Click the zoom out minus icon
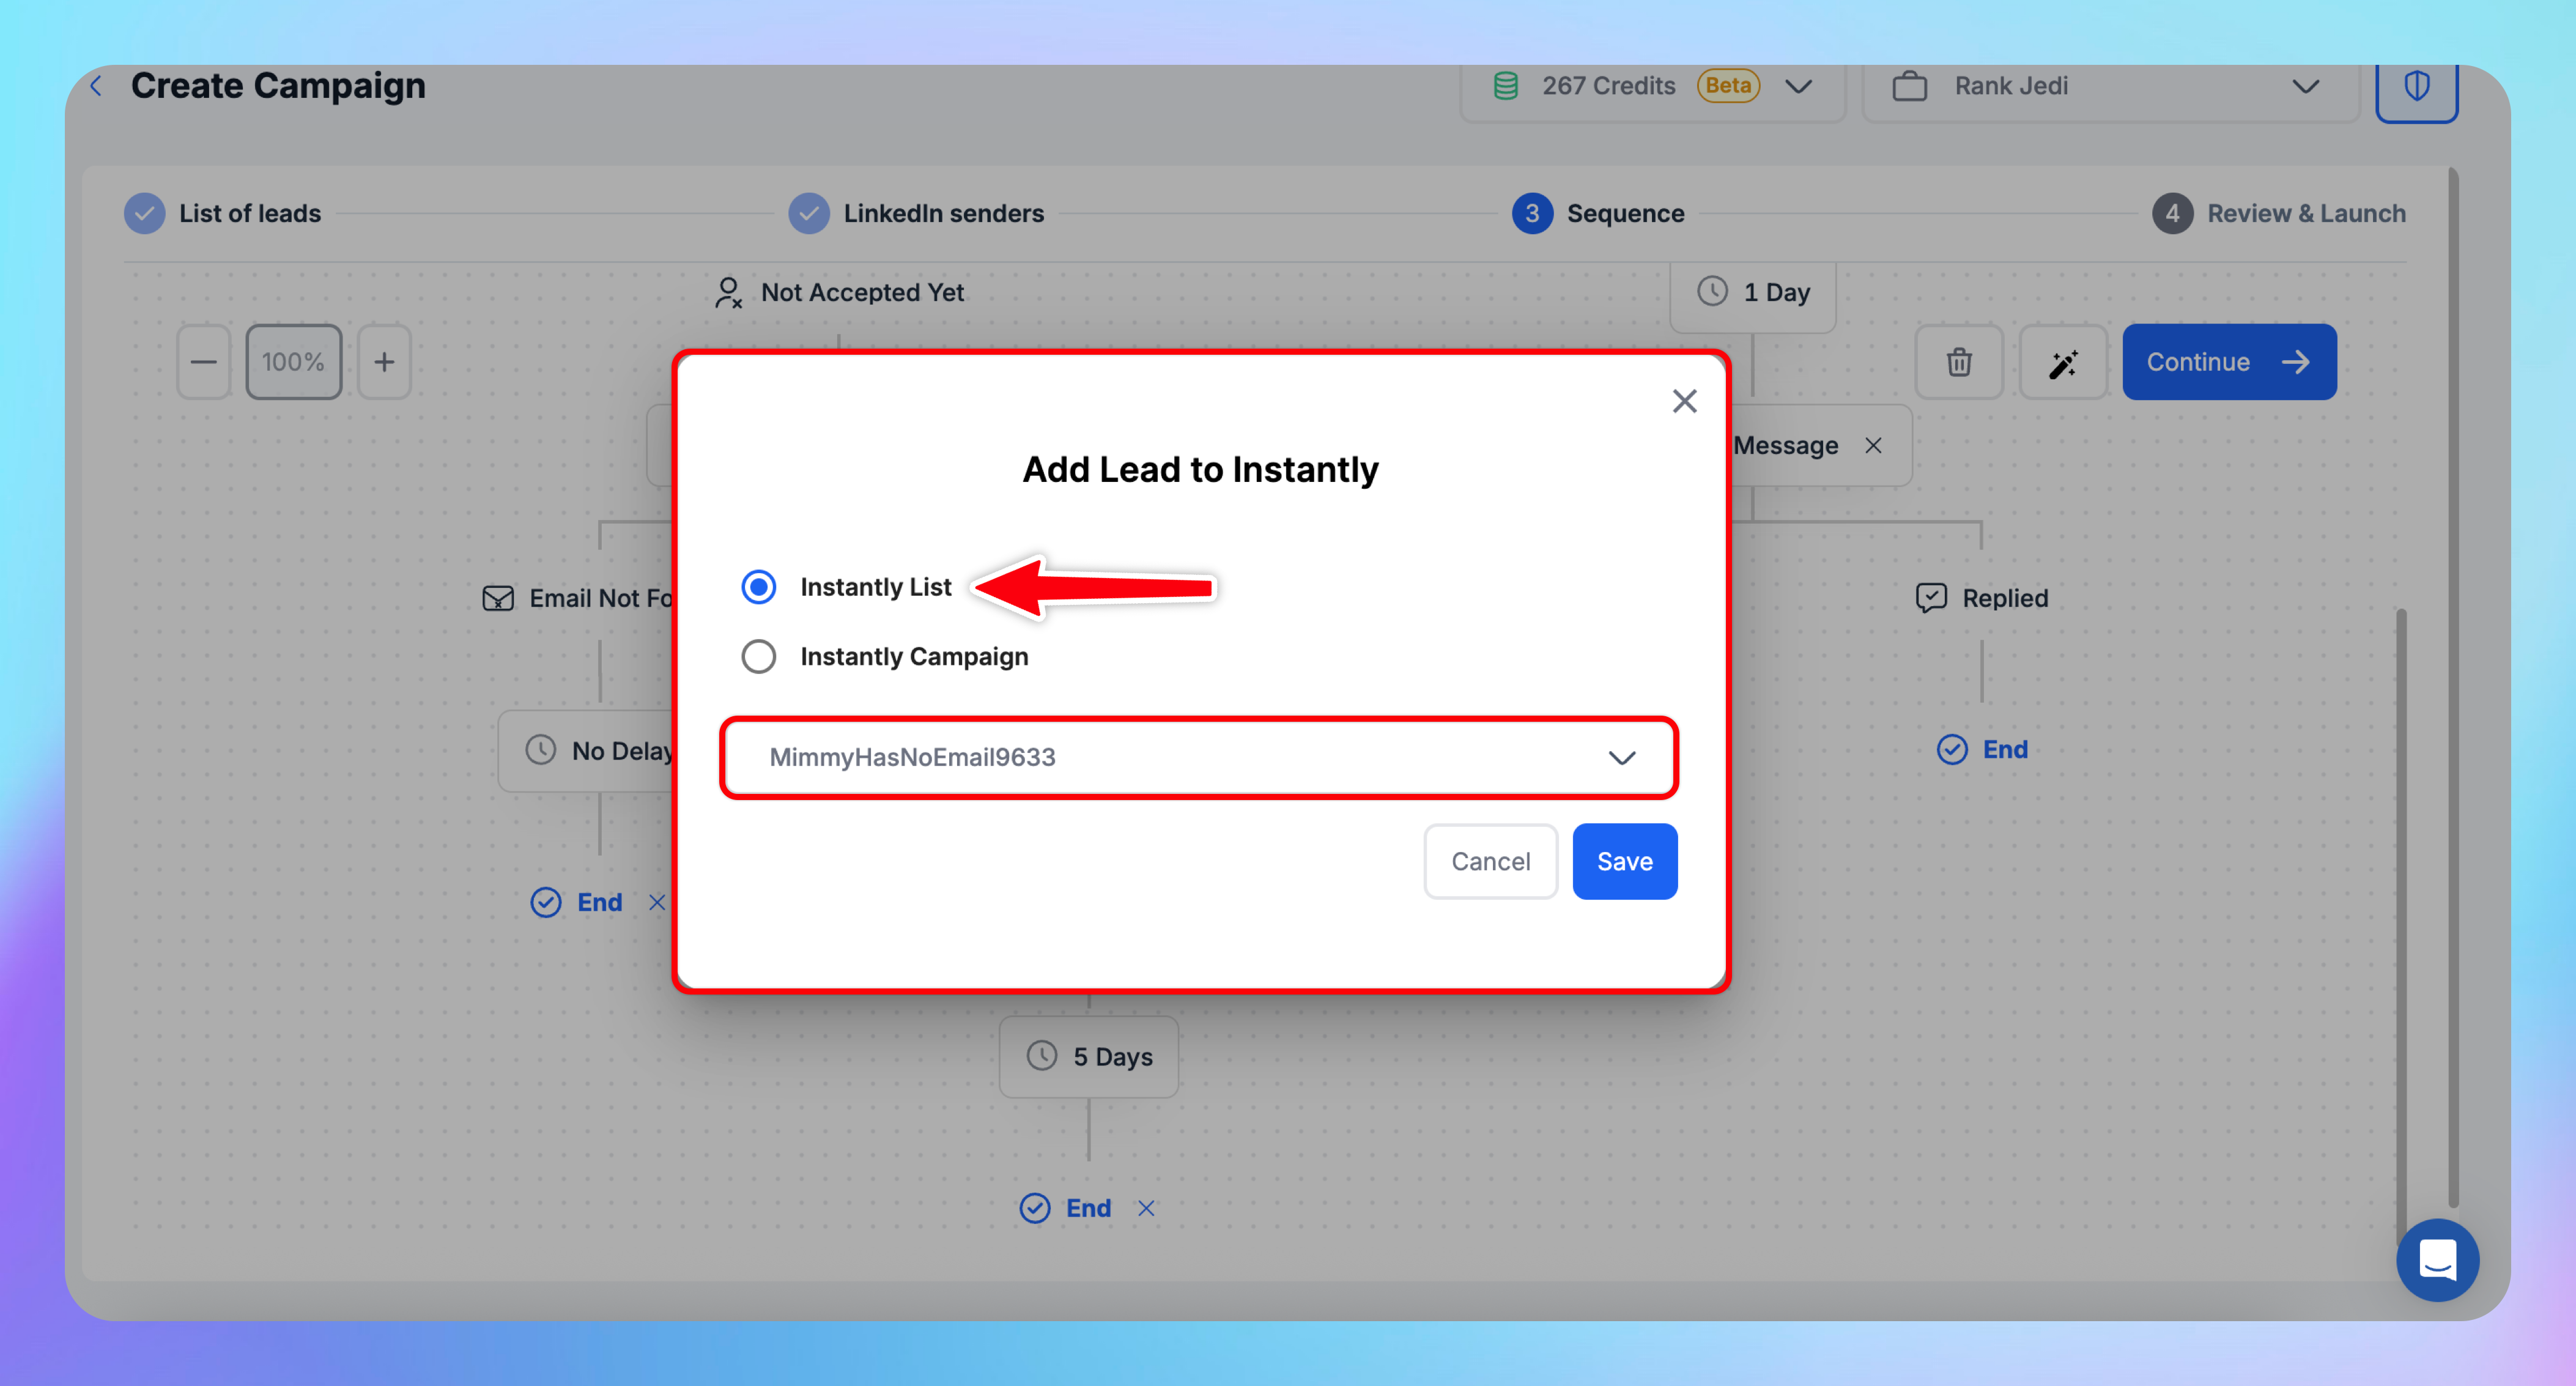2576x1386 pixels. tap(204, 362)
